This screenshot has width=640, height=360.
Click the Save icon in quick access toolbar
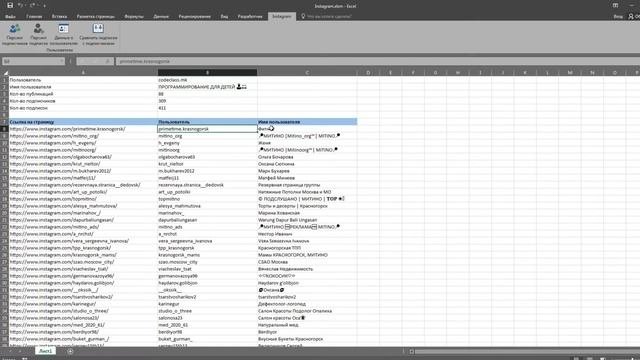click(x=10, y=6)
